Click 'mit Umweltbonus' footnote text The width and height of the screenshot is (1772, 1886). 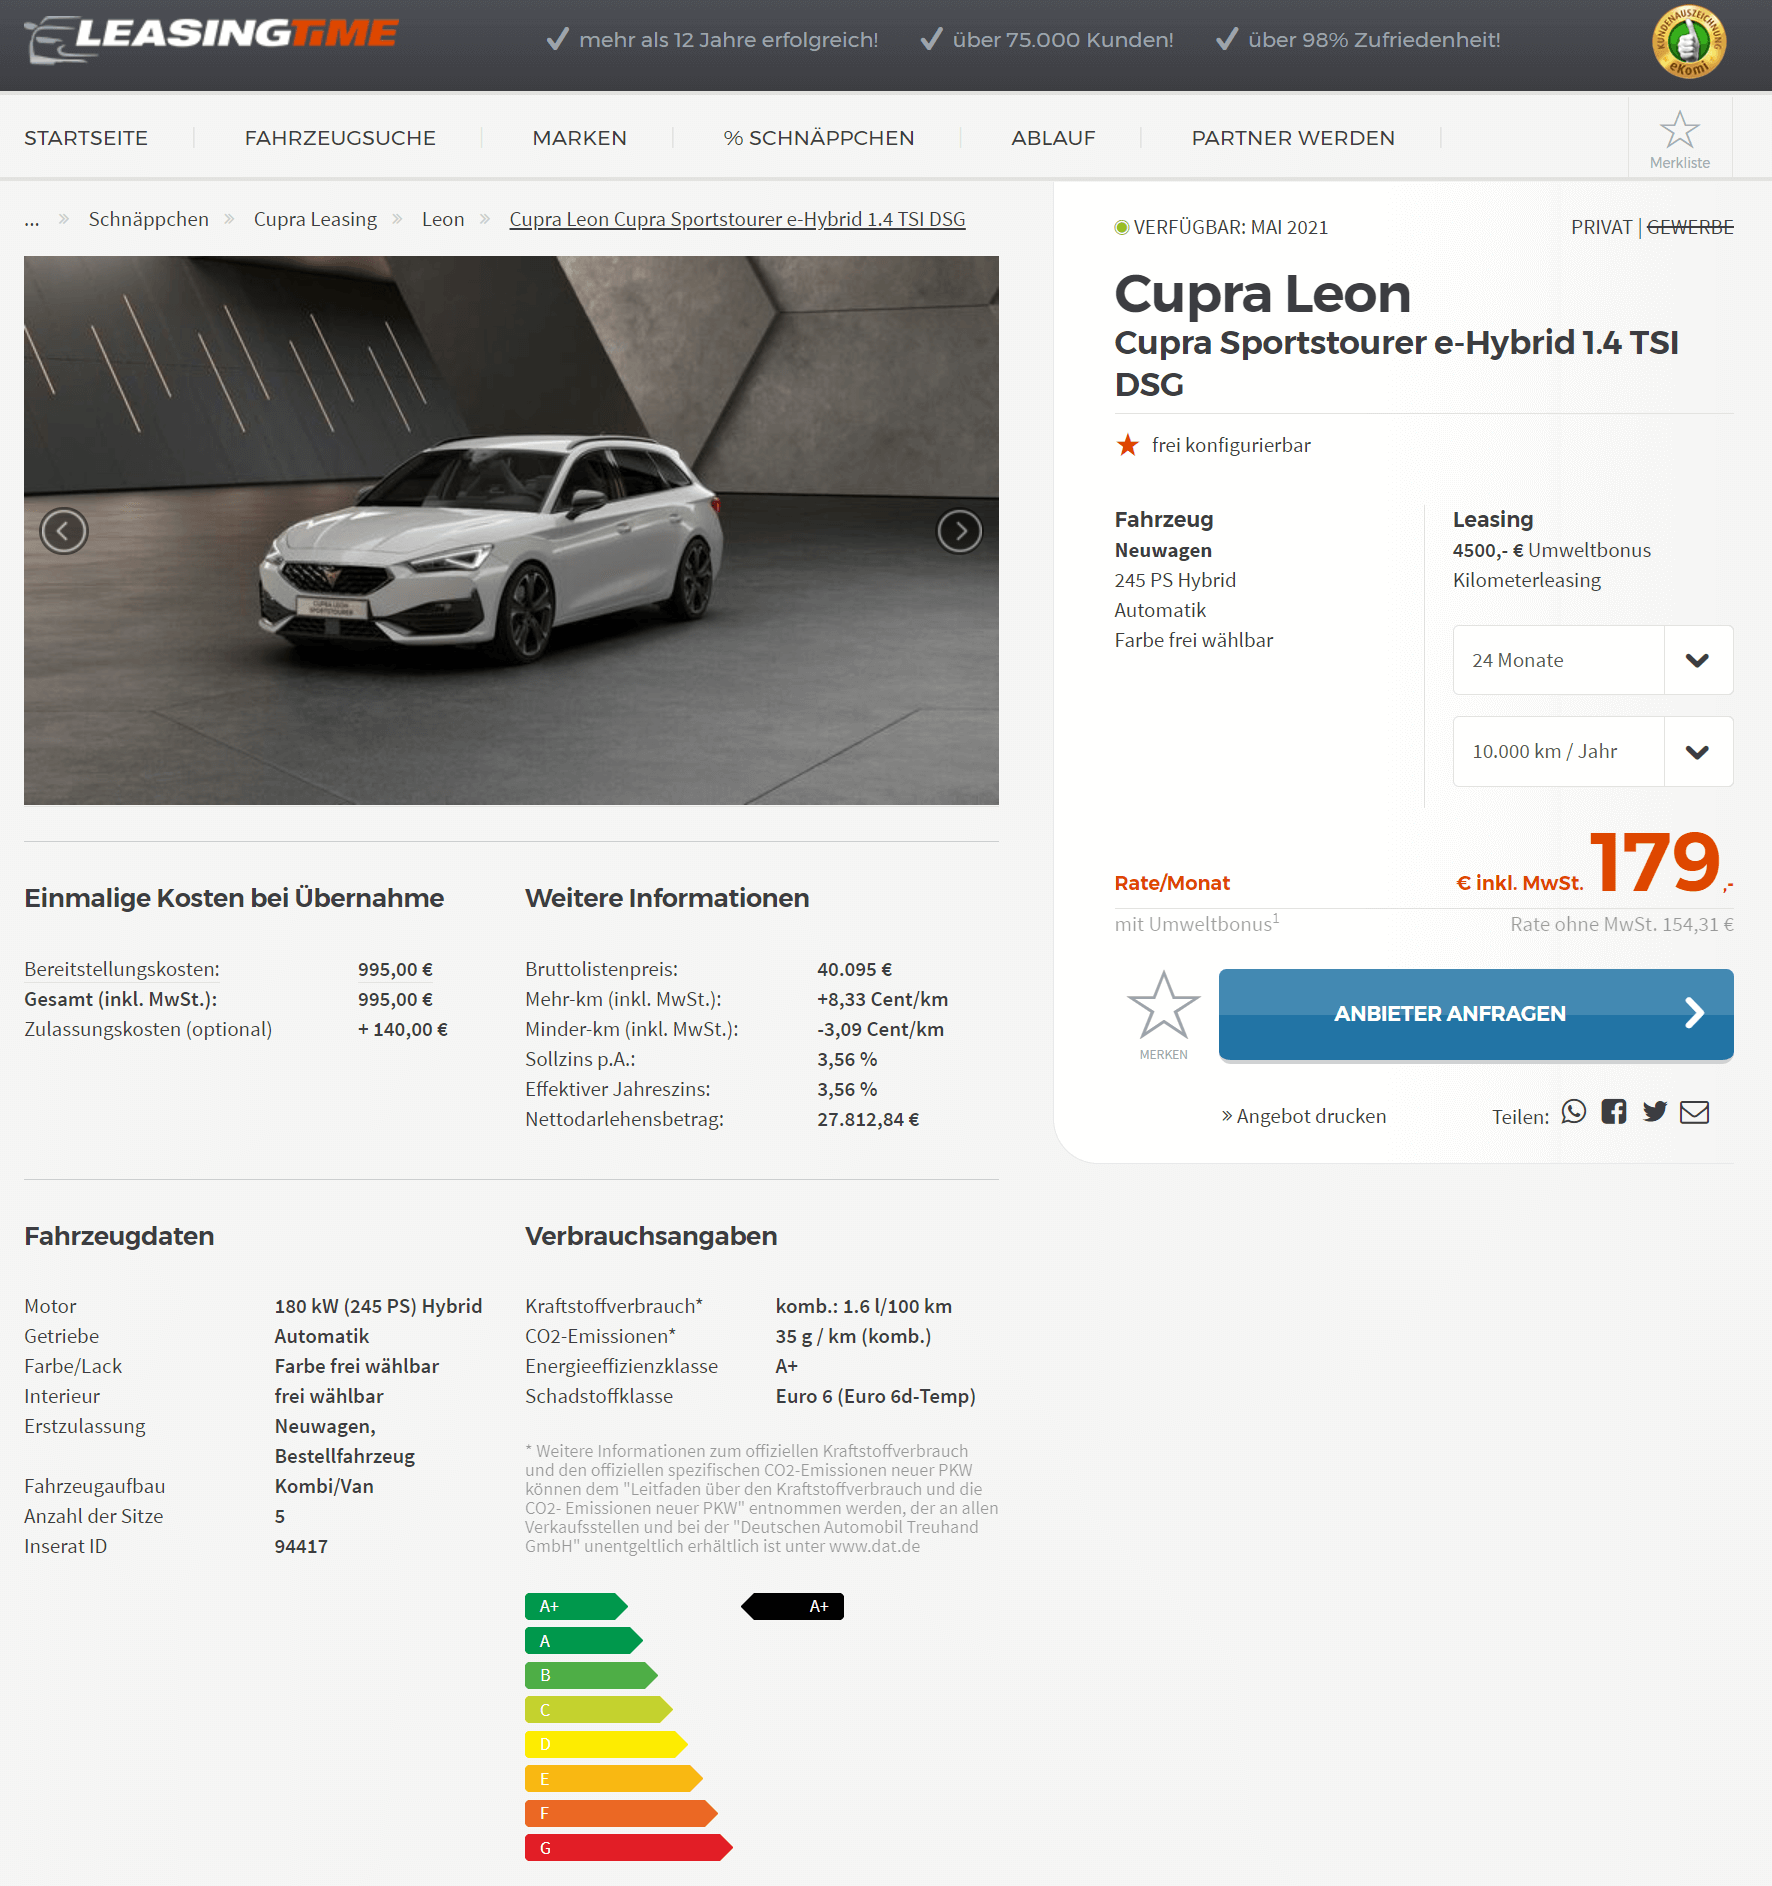click(1196, 923)
